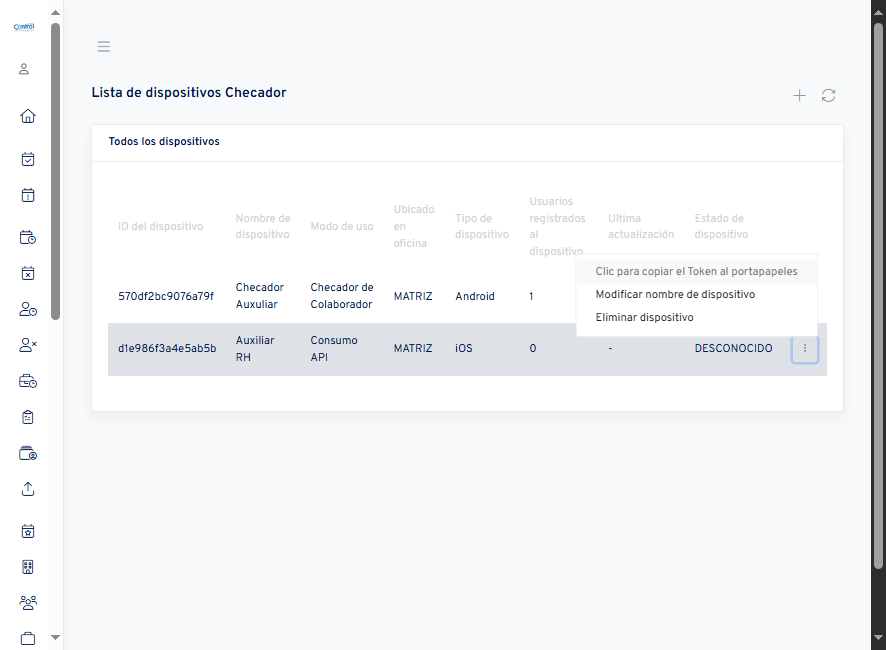Refresh the device list
This screenshot has height=650, width=886.
pyautogui.click(x=828, y=96)
